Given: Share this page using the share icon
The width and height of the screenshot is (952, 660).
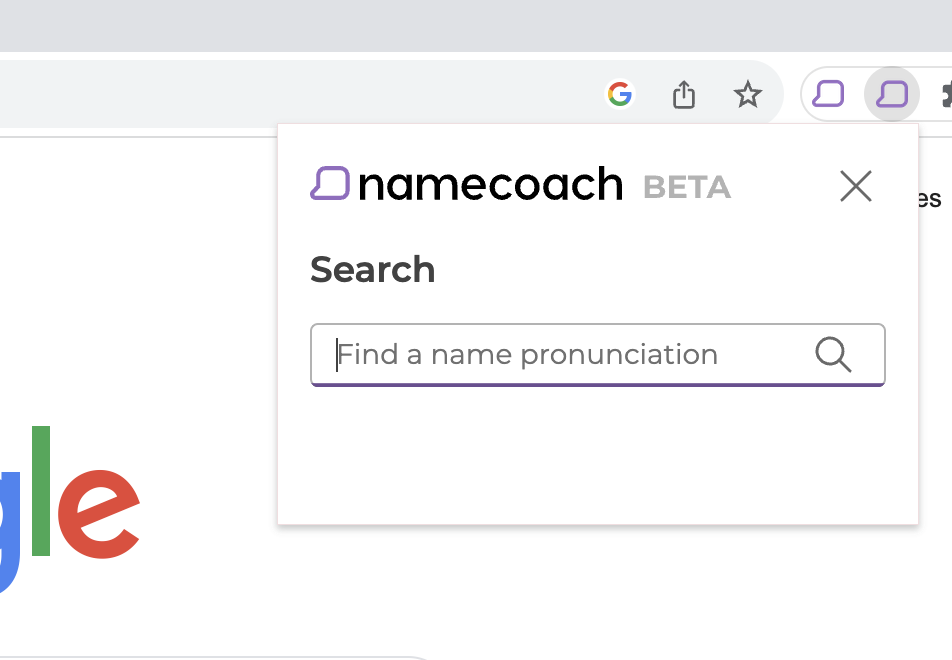Looking at the screenshot, I should pyautogui.click(x=684, y=94).
